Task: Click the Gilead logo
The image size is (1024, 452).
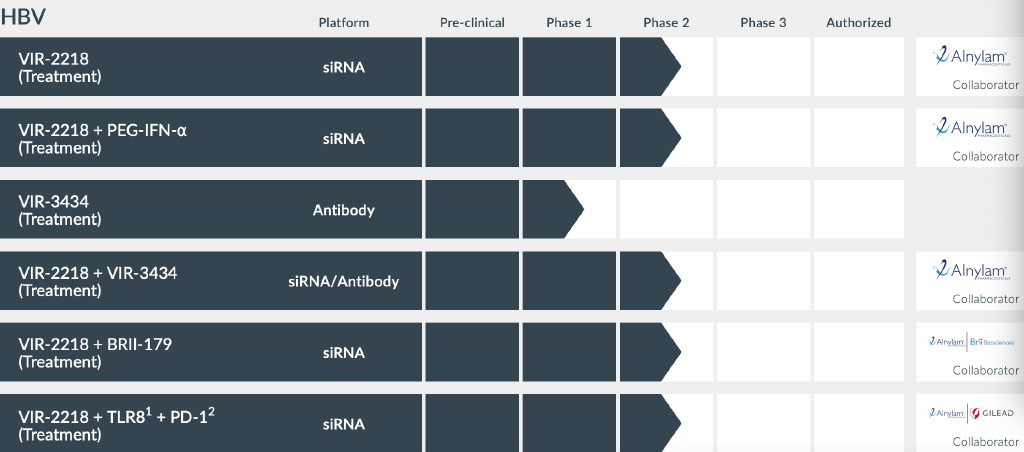Action: pyautogui.click(x=994, y=413)
